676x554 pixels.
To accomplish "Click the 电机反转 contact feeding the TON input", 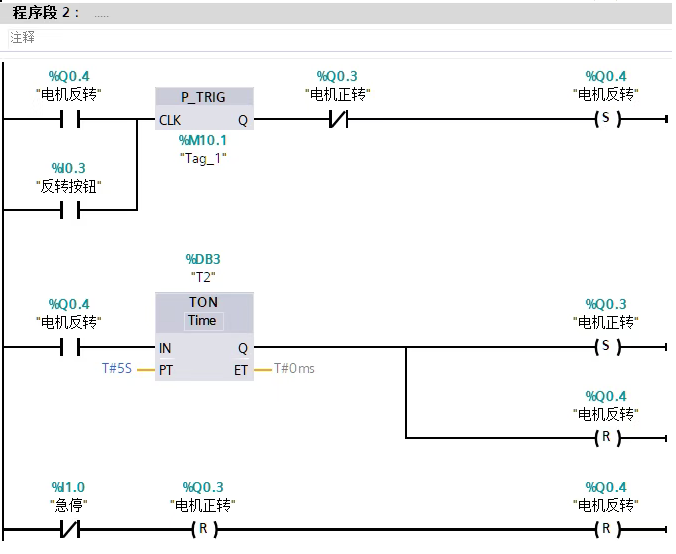I will coord(70,348).
